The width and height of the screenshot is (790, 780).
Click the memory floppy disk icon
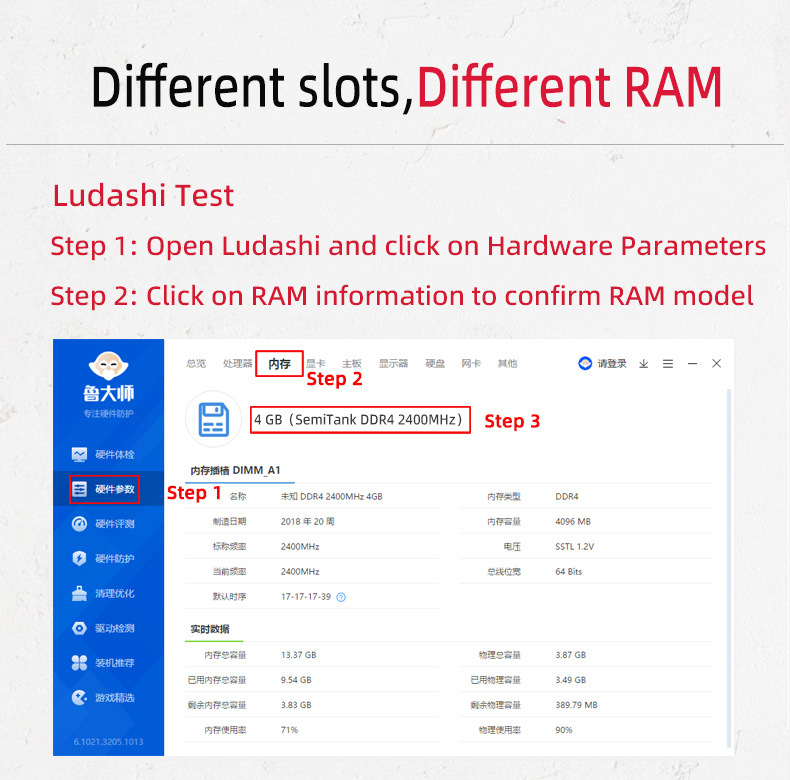click(214, 419)
